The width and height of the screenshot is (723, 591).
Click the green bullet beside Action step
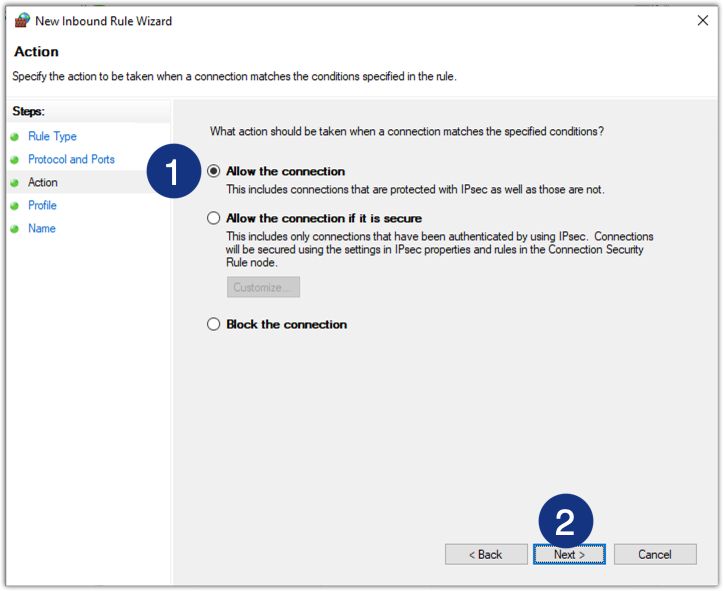pos(15,183)
